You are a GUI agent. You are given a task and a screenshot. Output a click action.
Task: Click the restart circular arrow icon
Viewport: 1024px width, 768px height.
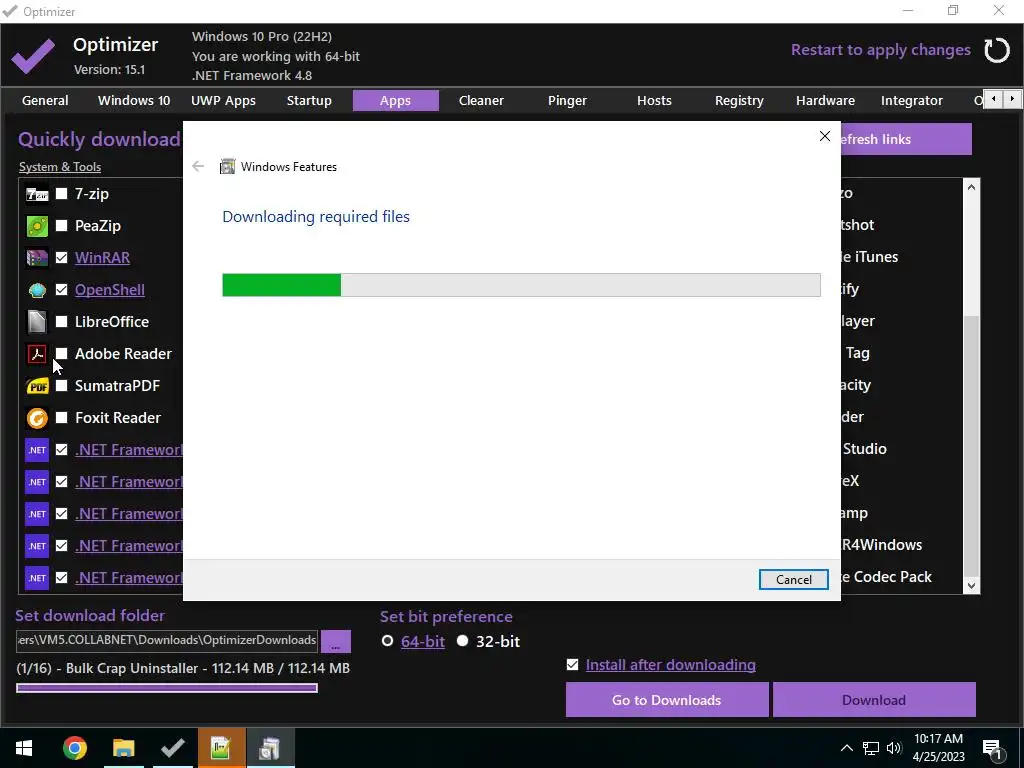(997, 50)
